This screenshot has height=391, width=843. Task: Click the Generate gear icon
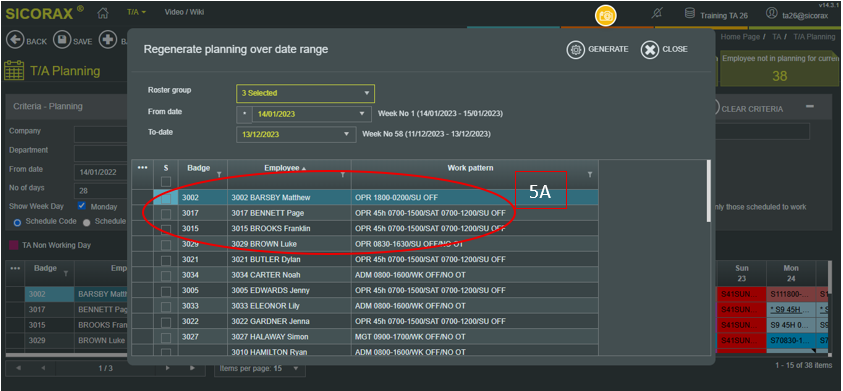coord(576,49)
